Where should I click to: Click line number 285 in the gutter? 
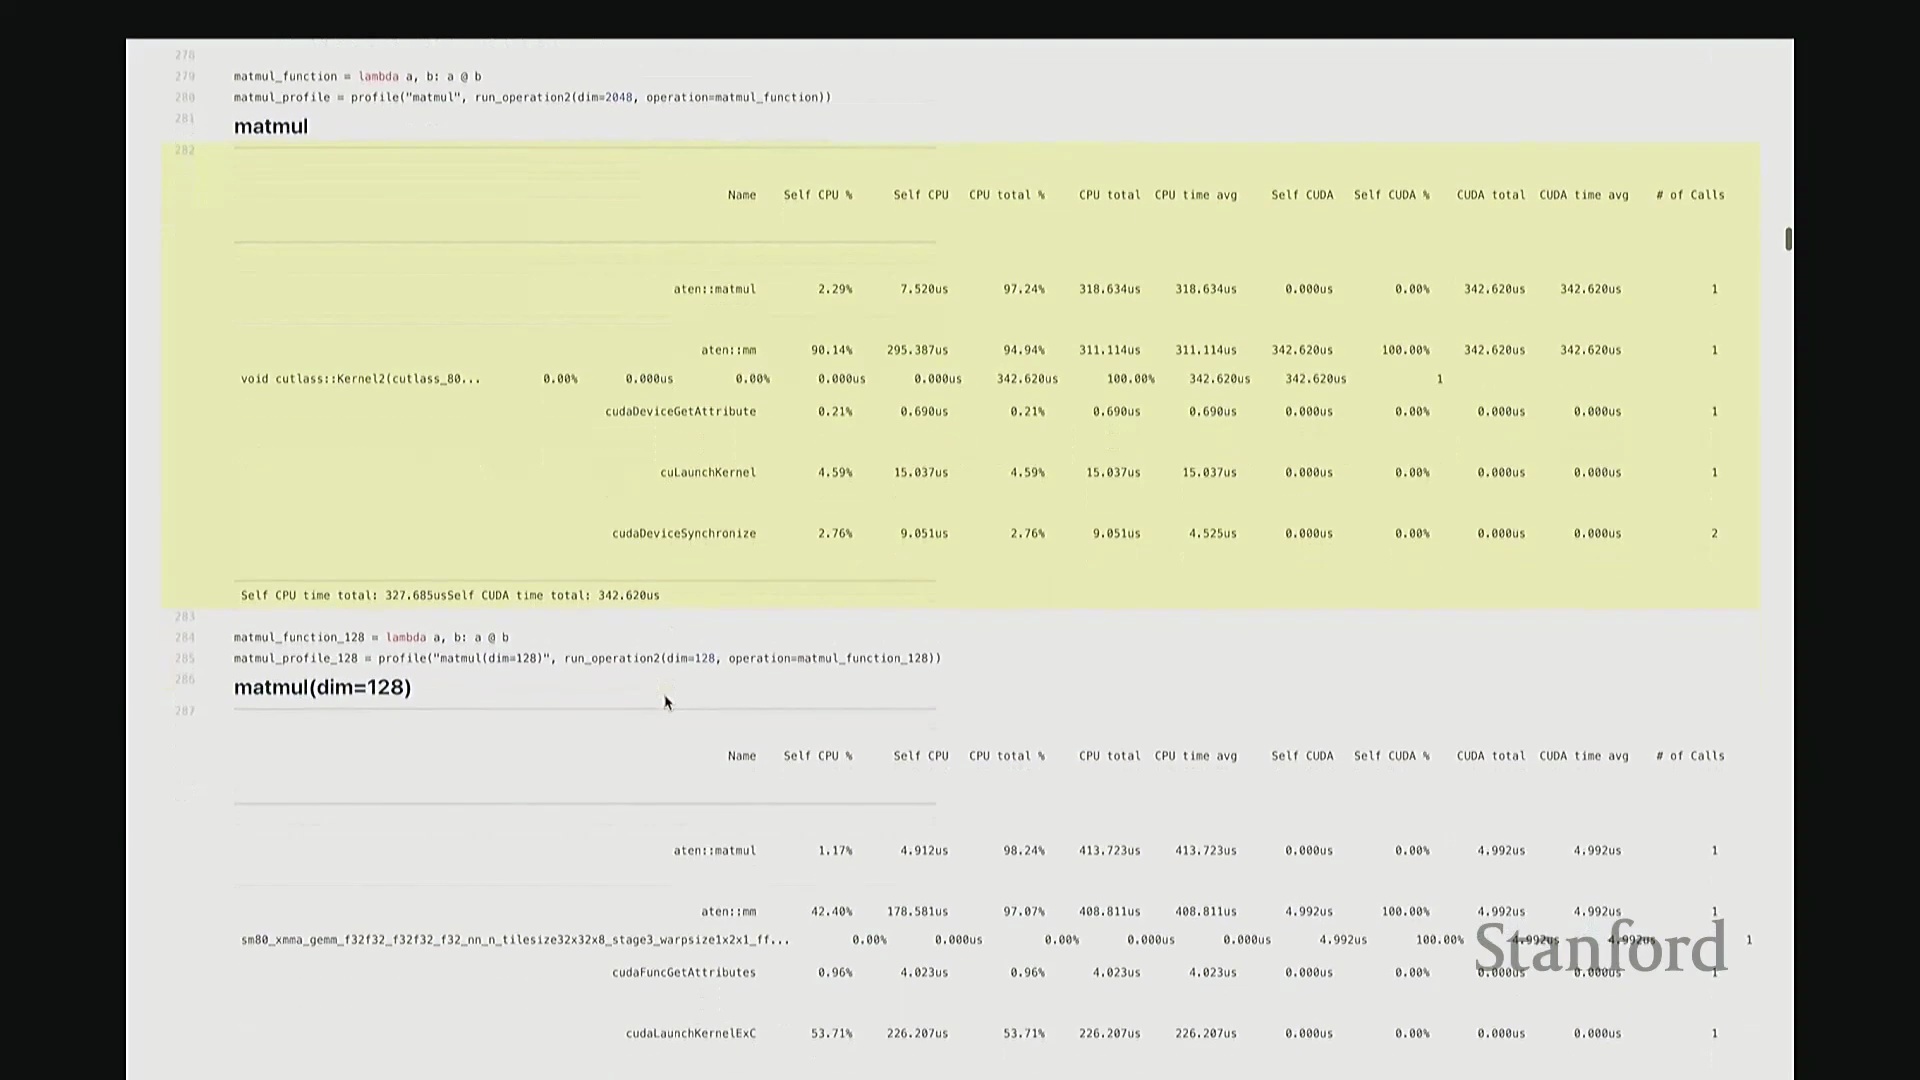(x=185, y=658)
